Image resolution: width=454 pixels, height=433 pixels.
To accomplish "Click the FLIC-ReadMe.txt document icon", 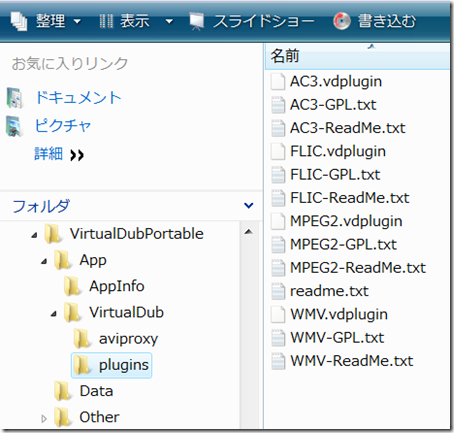I will coord(278,198).
